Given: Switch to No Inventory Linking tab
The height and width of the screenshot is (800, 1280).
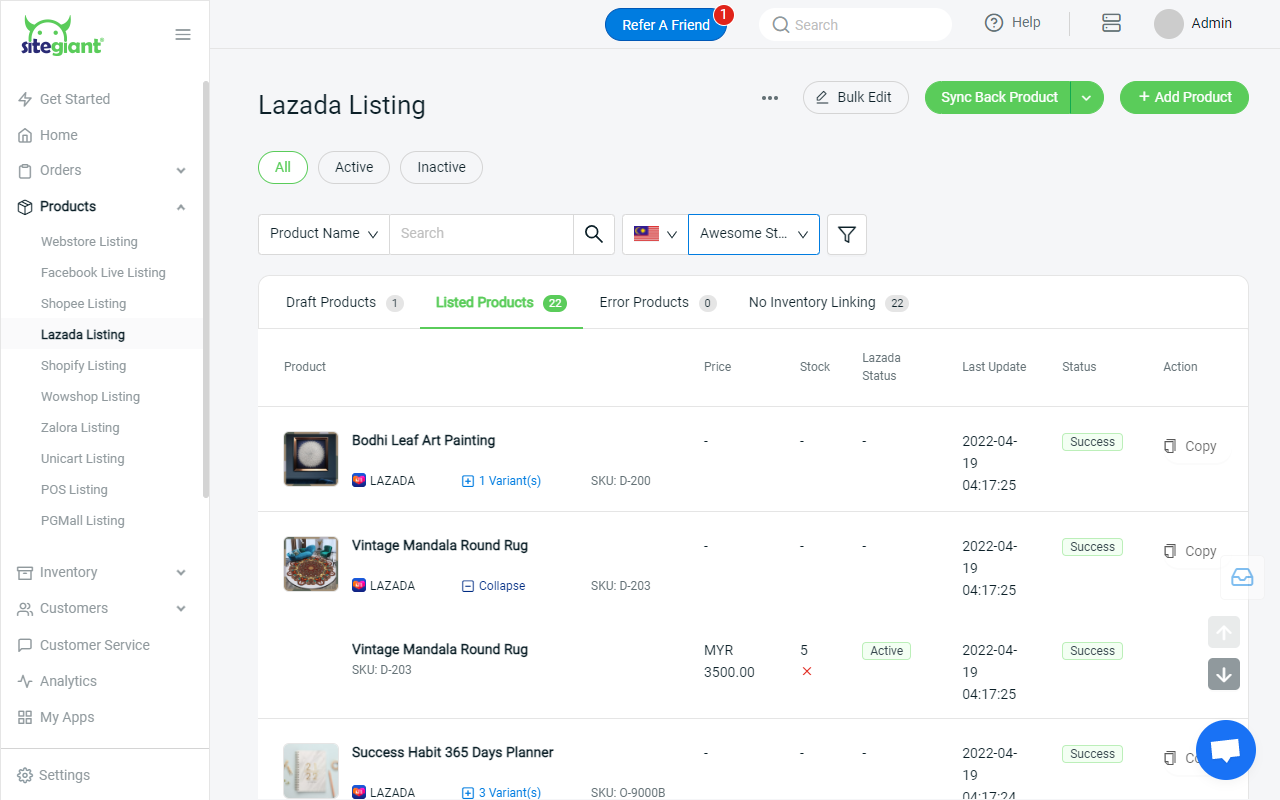Looking at the screenshot, I should [x=828, y=303].
